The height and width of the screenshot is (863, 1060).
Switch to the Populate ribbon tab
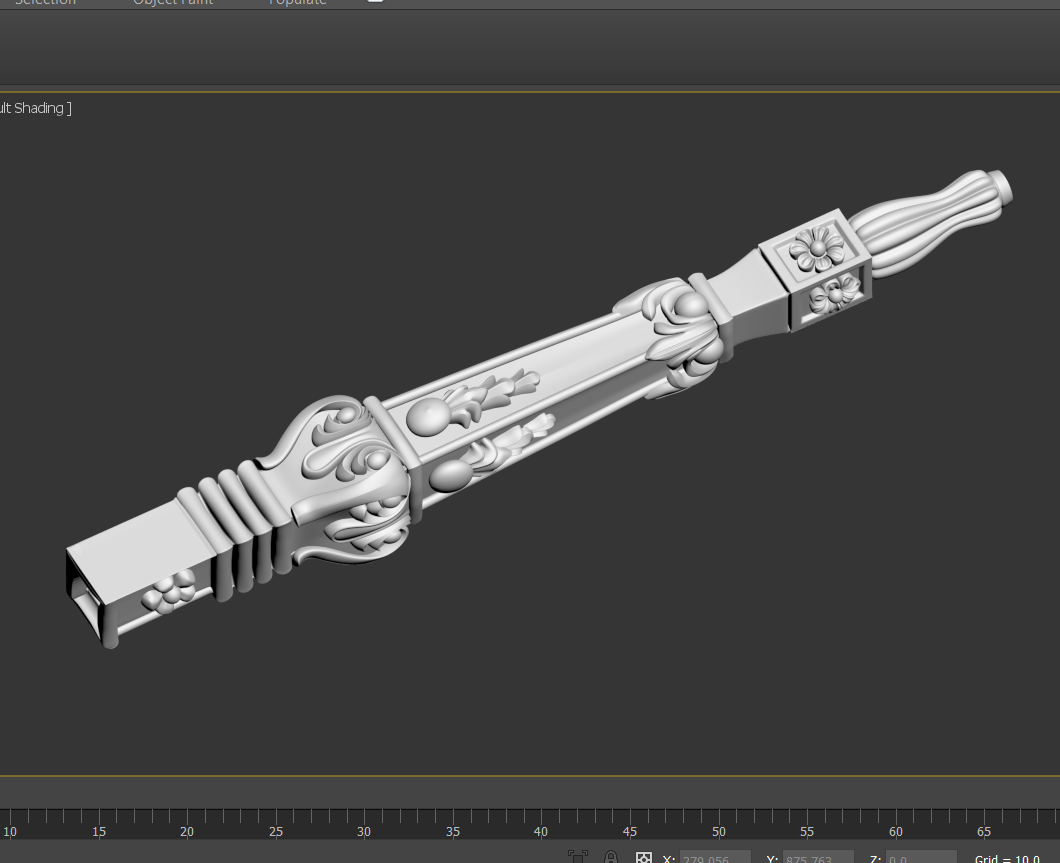click(296, 2)
